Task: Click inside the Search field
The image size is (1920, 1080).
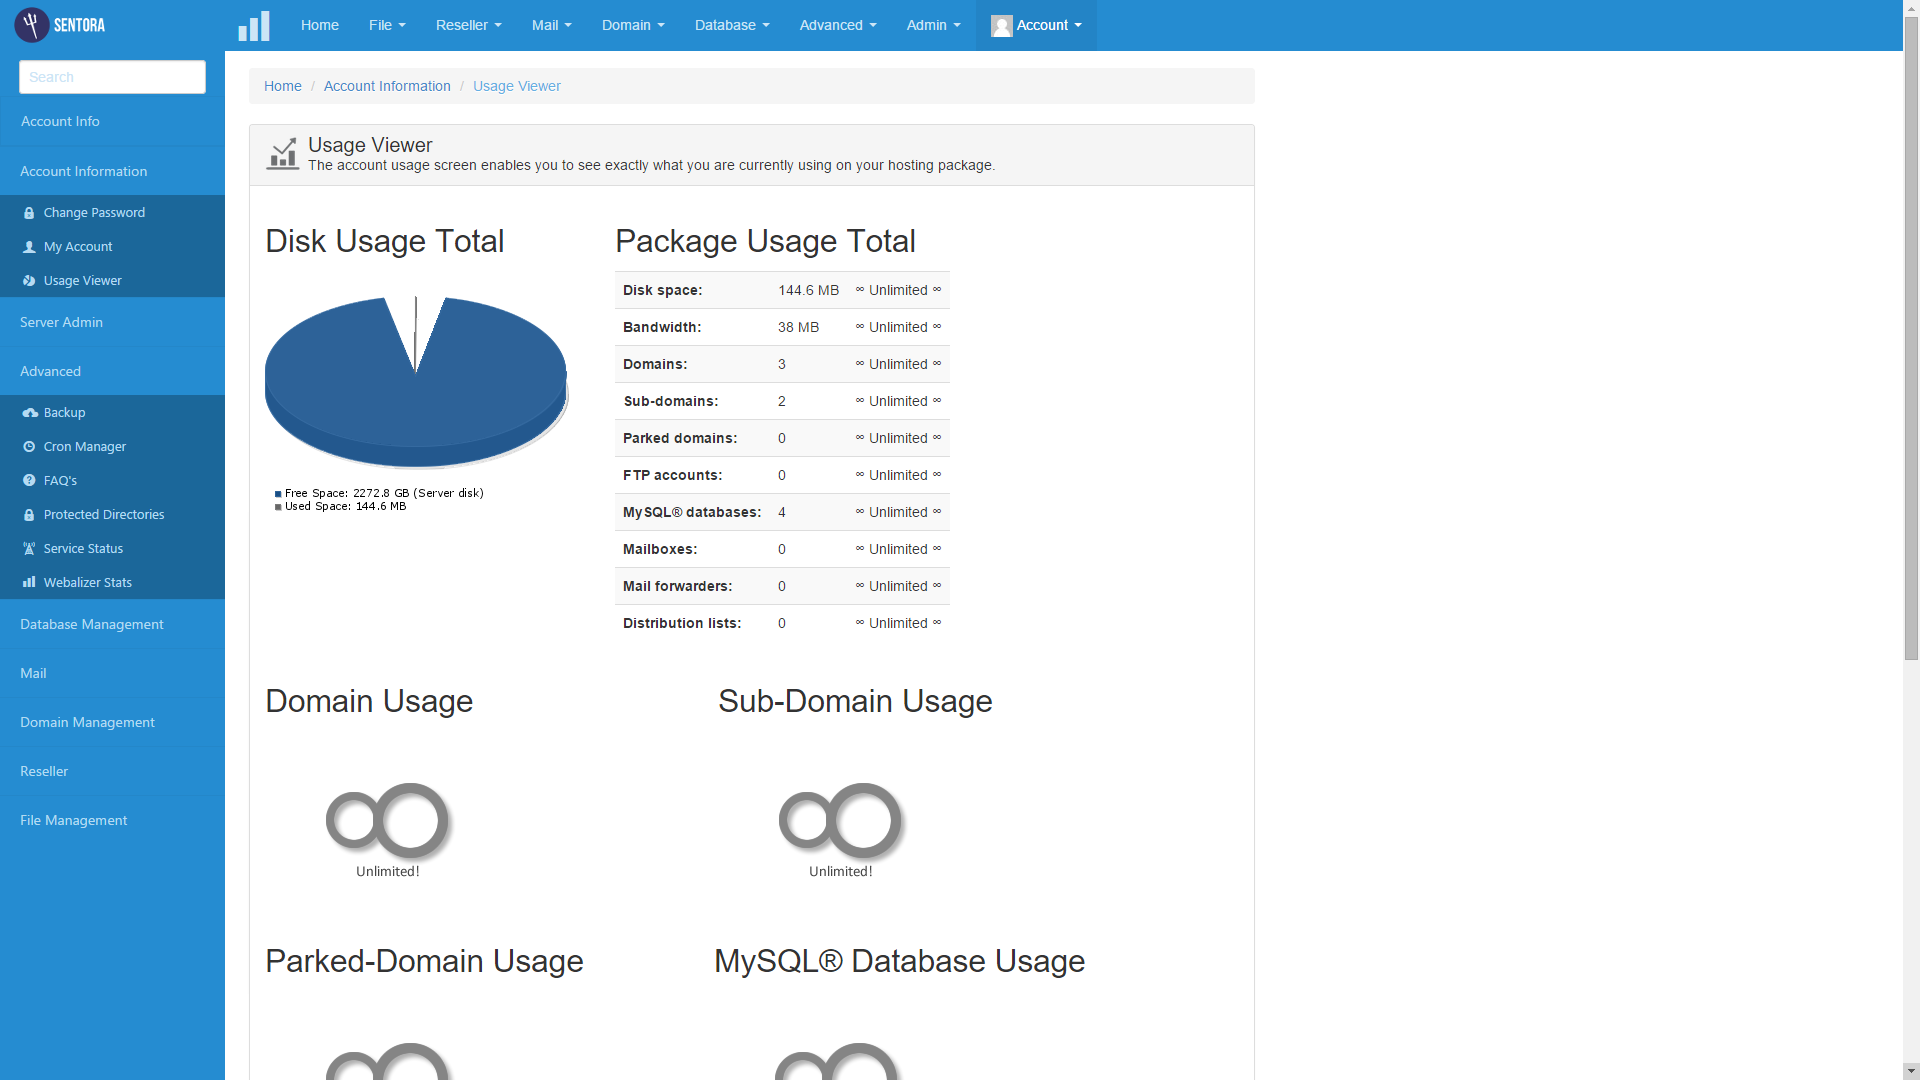Action: point(112,77)
